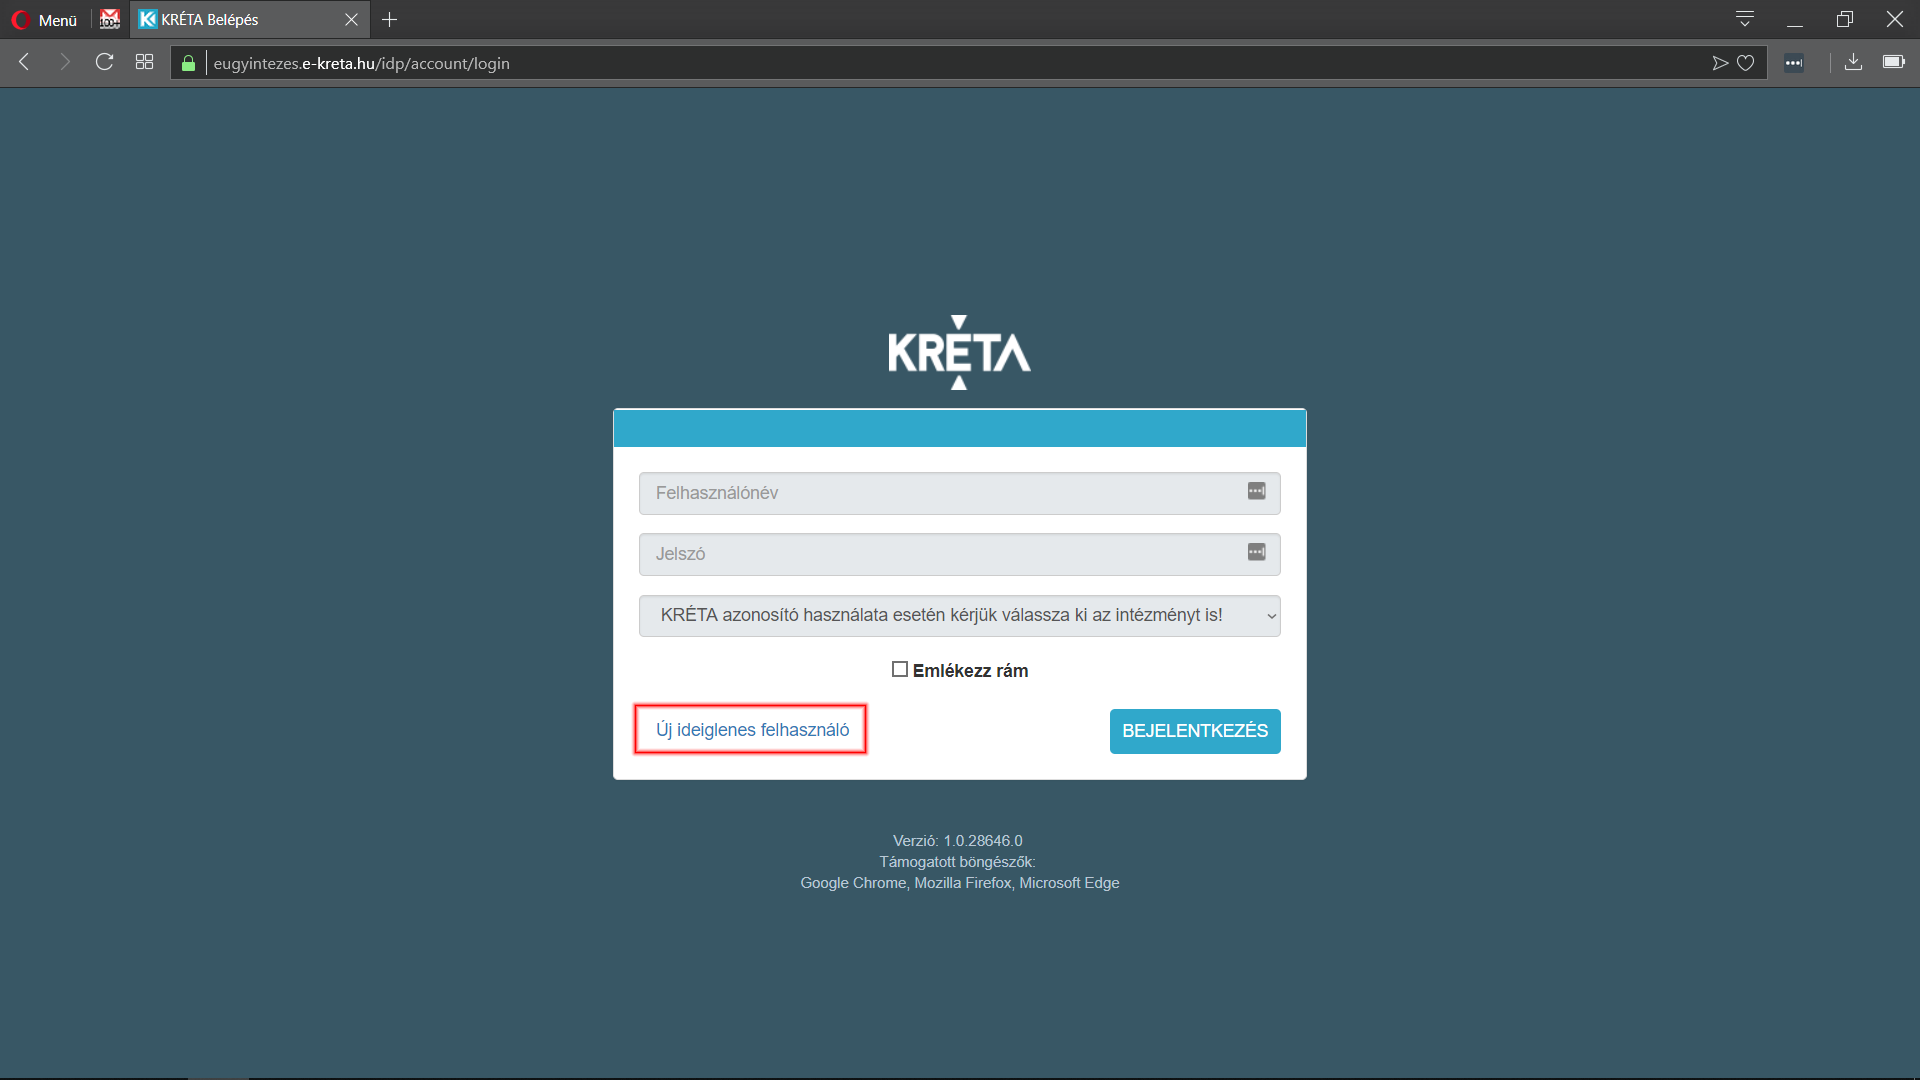Expand the intézmény selection dropdown
Screen dimensions: 1920x1080
tap(959, 615)
